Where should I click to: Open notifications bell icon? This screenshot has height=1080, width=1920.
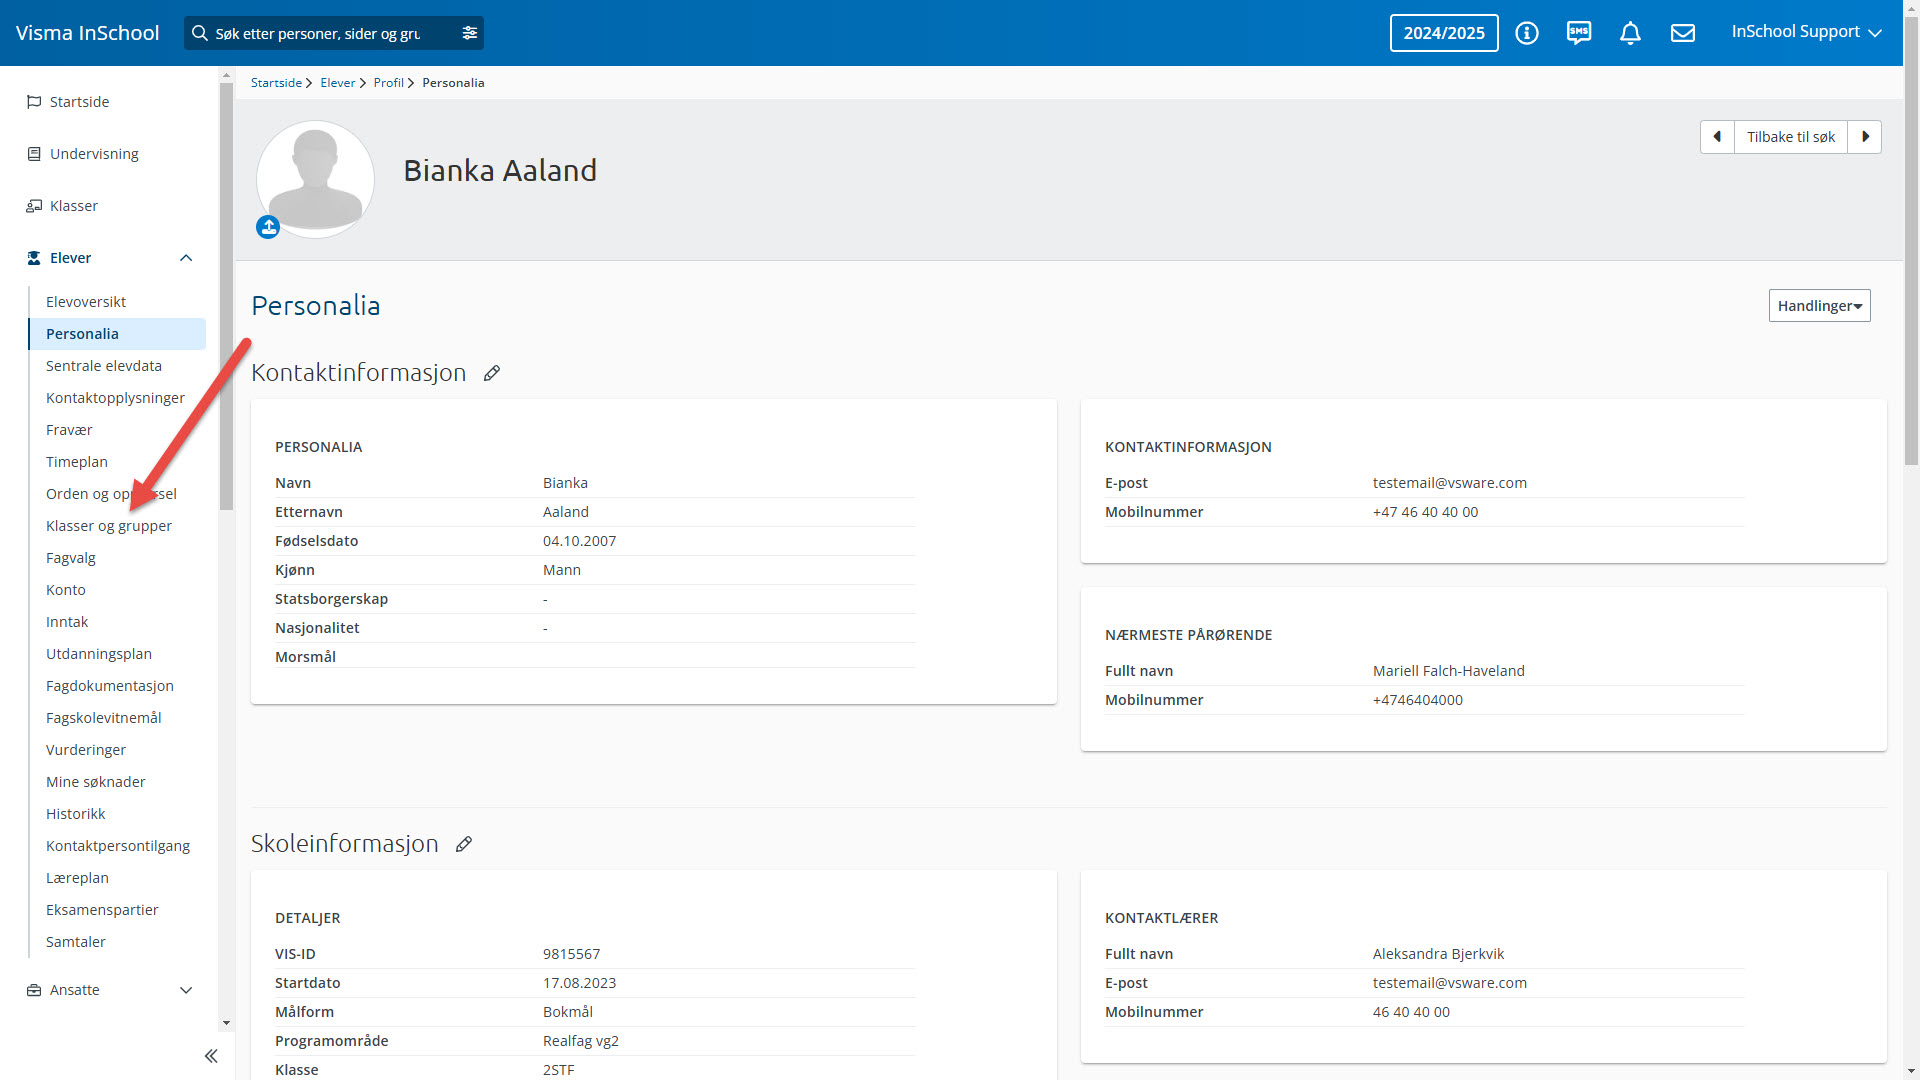coord(1630,33)
